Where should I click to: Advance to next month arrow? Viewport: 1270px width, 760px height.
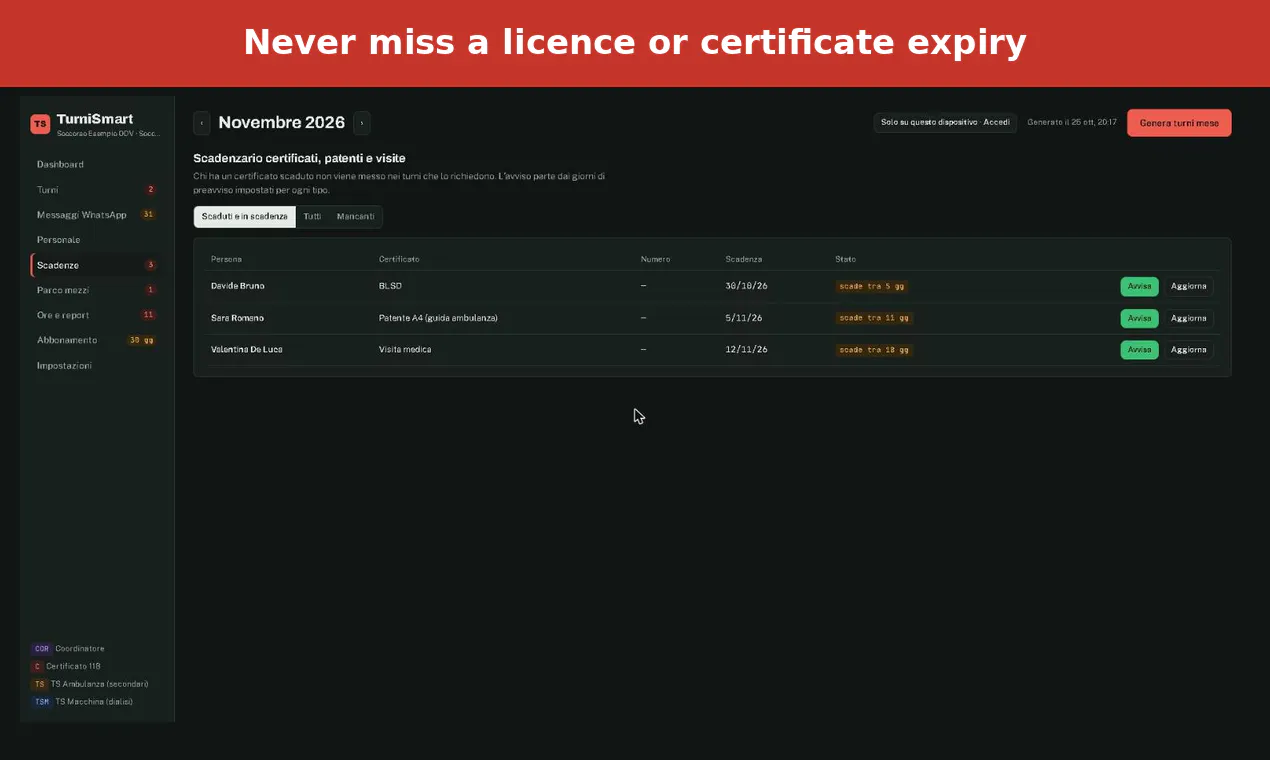[362, 123]
